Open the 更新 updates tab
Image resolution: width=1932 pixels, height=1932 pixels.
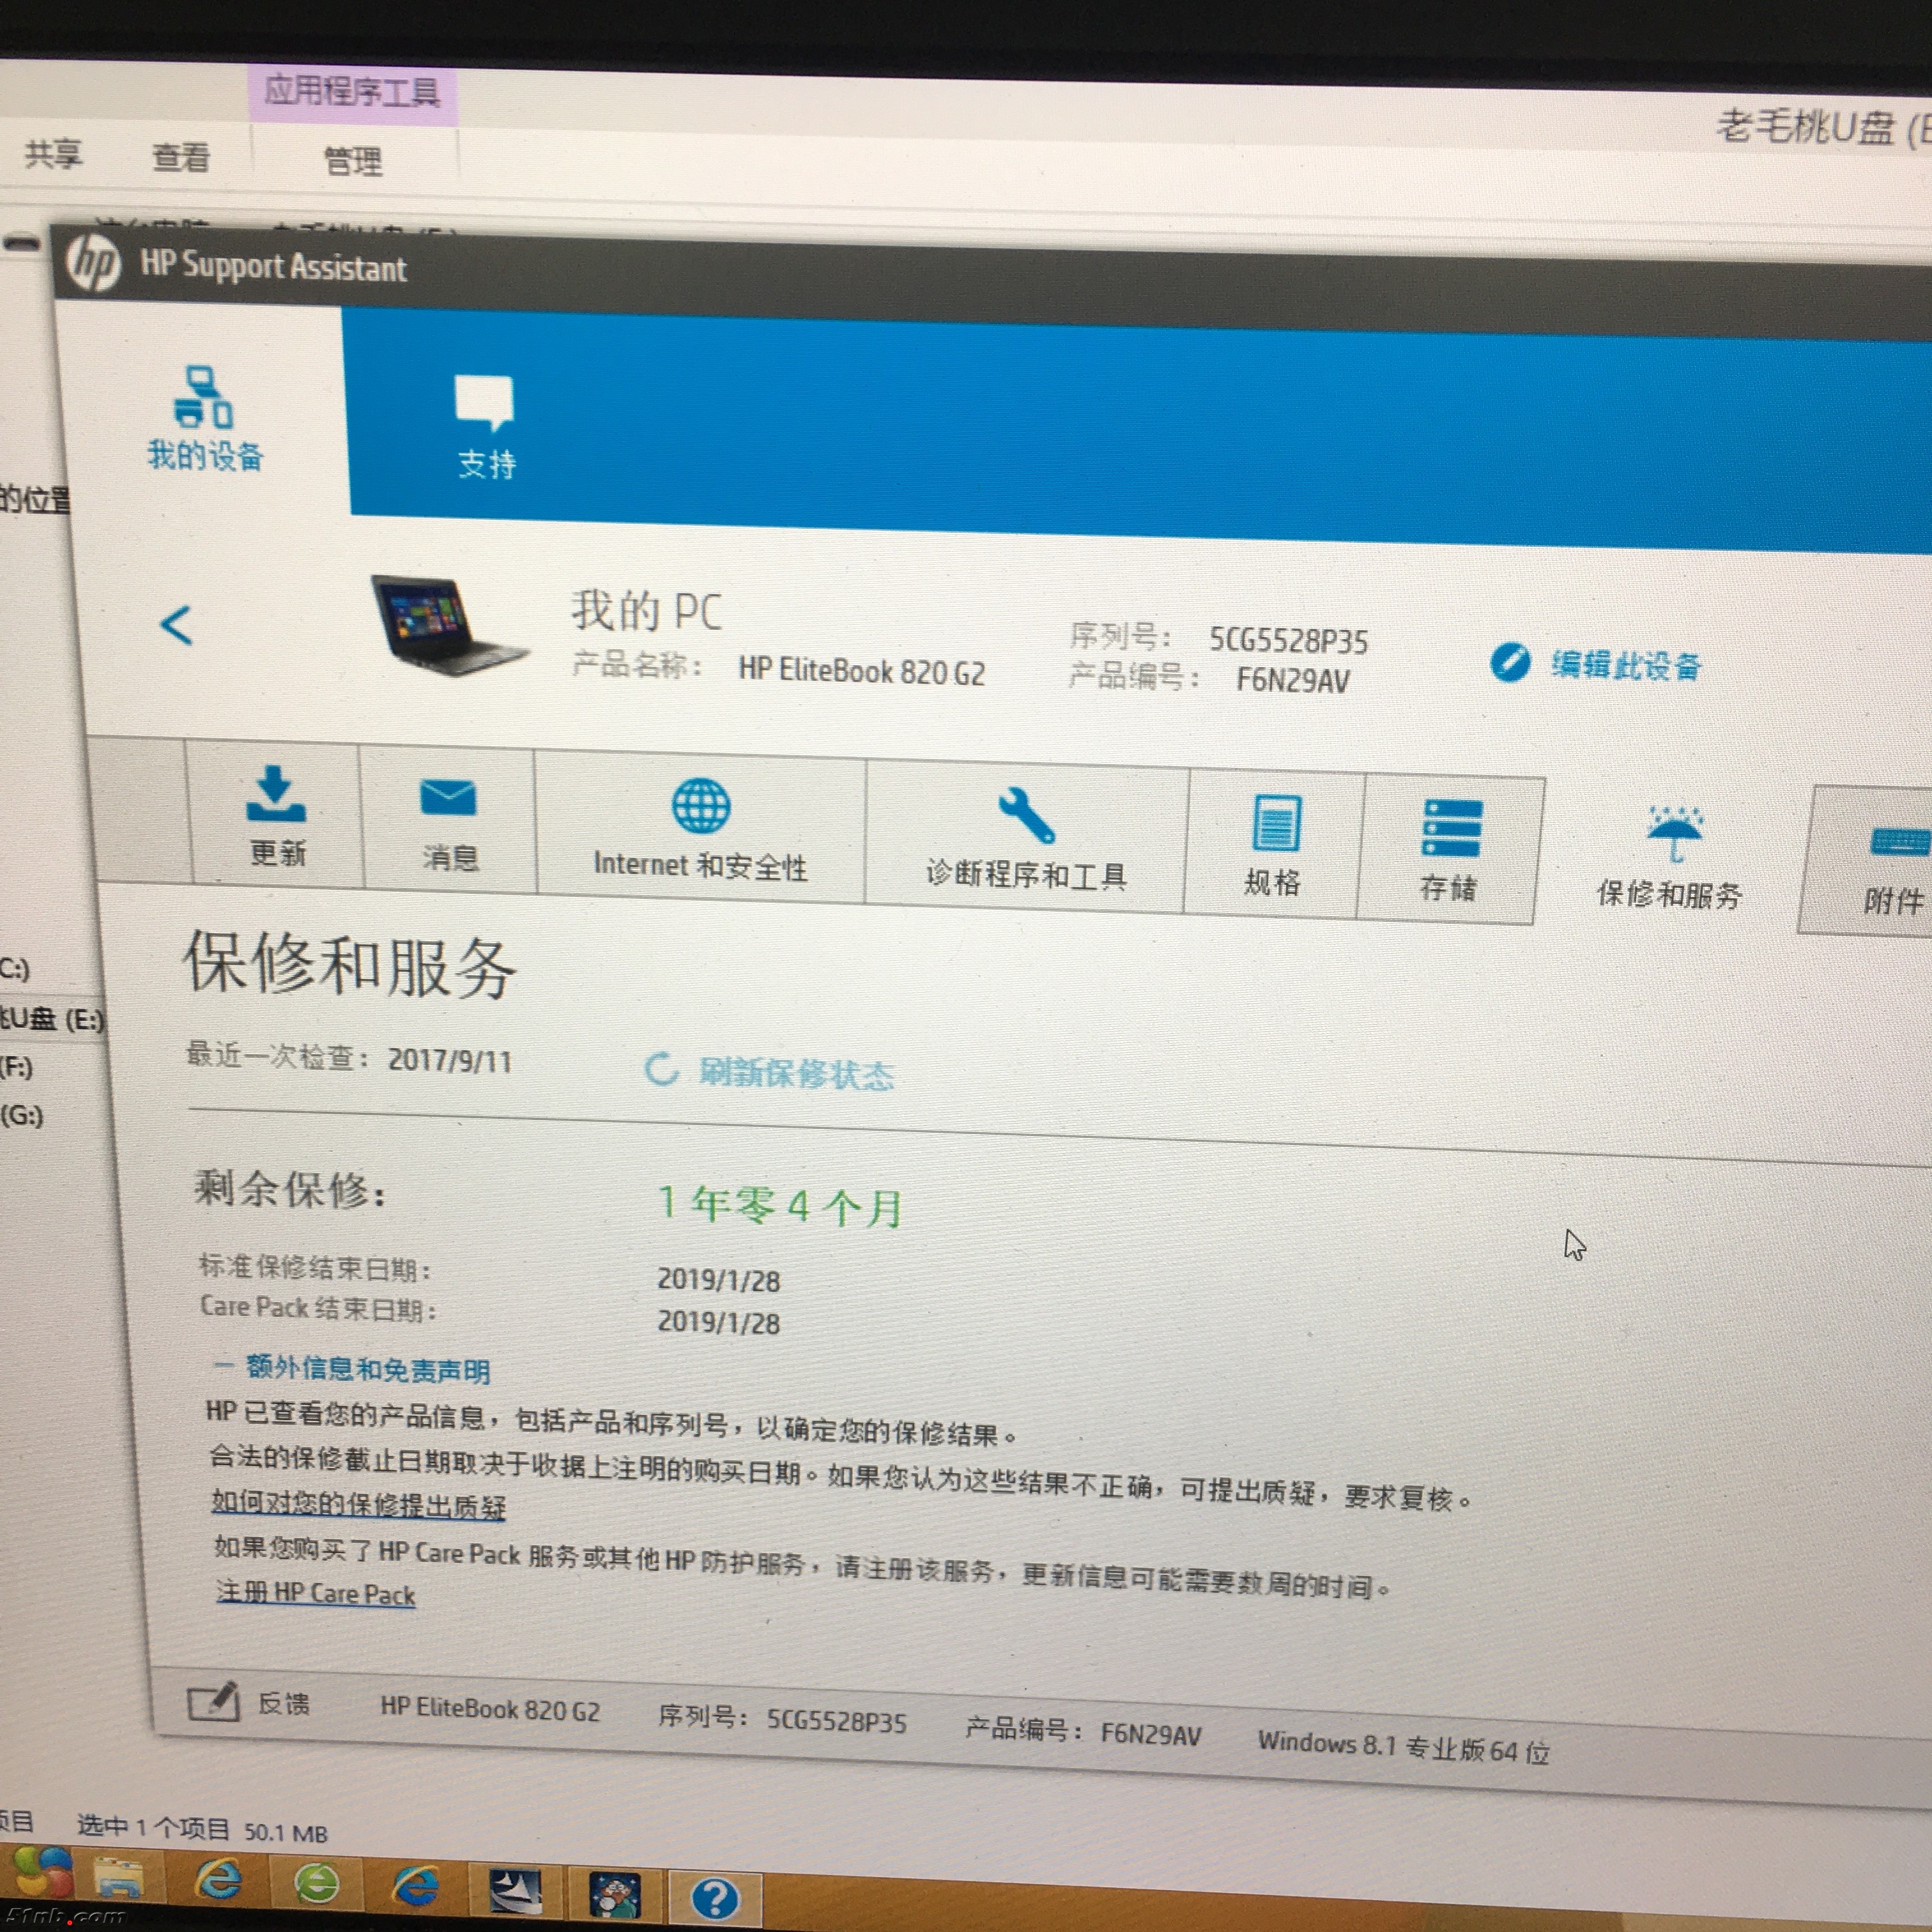point(275,815)
